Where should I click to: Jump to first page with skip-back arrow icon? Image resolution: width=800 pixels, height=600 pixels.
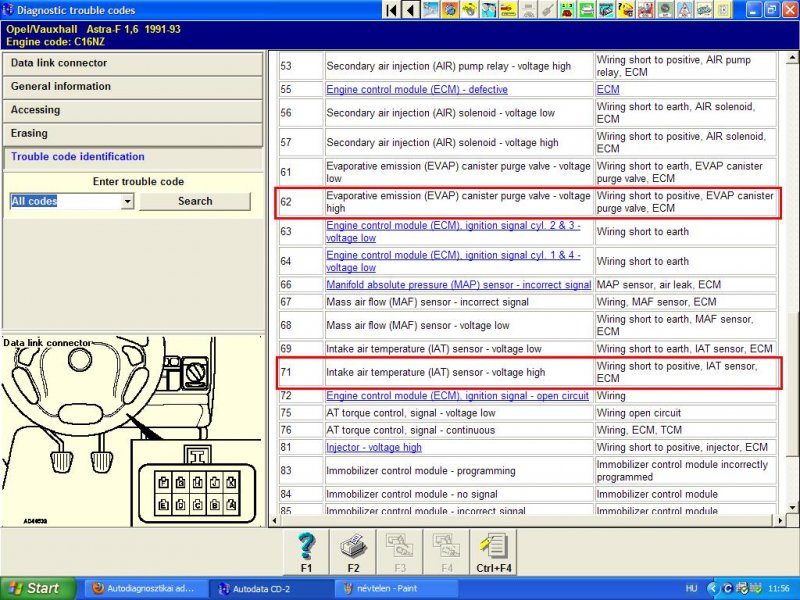(392, 10)
